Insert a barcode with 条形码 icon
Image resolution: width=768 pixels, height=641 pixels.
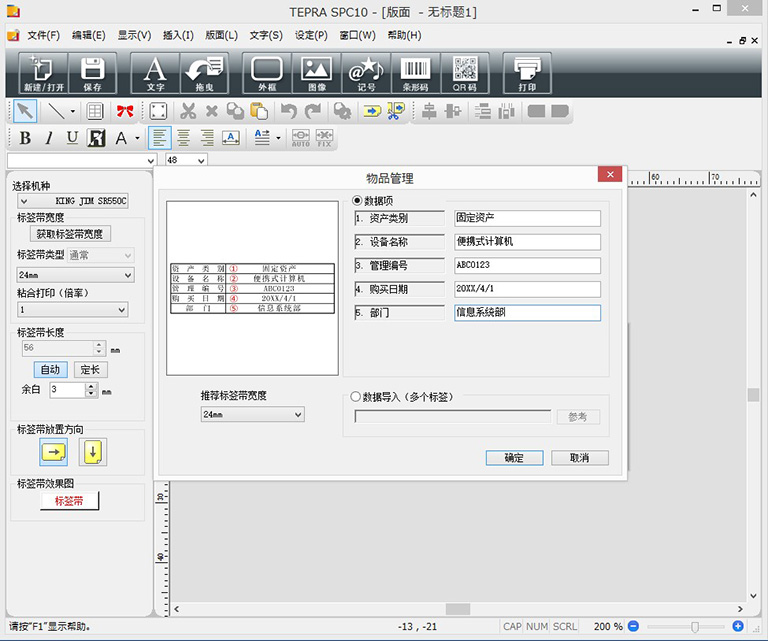pos(415,73)
